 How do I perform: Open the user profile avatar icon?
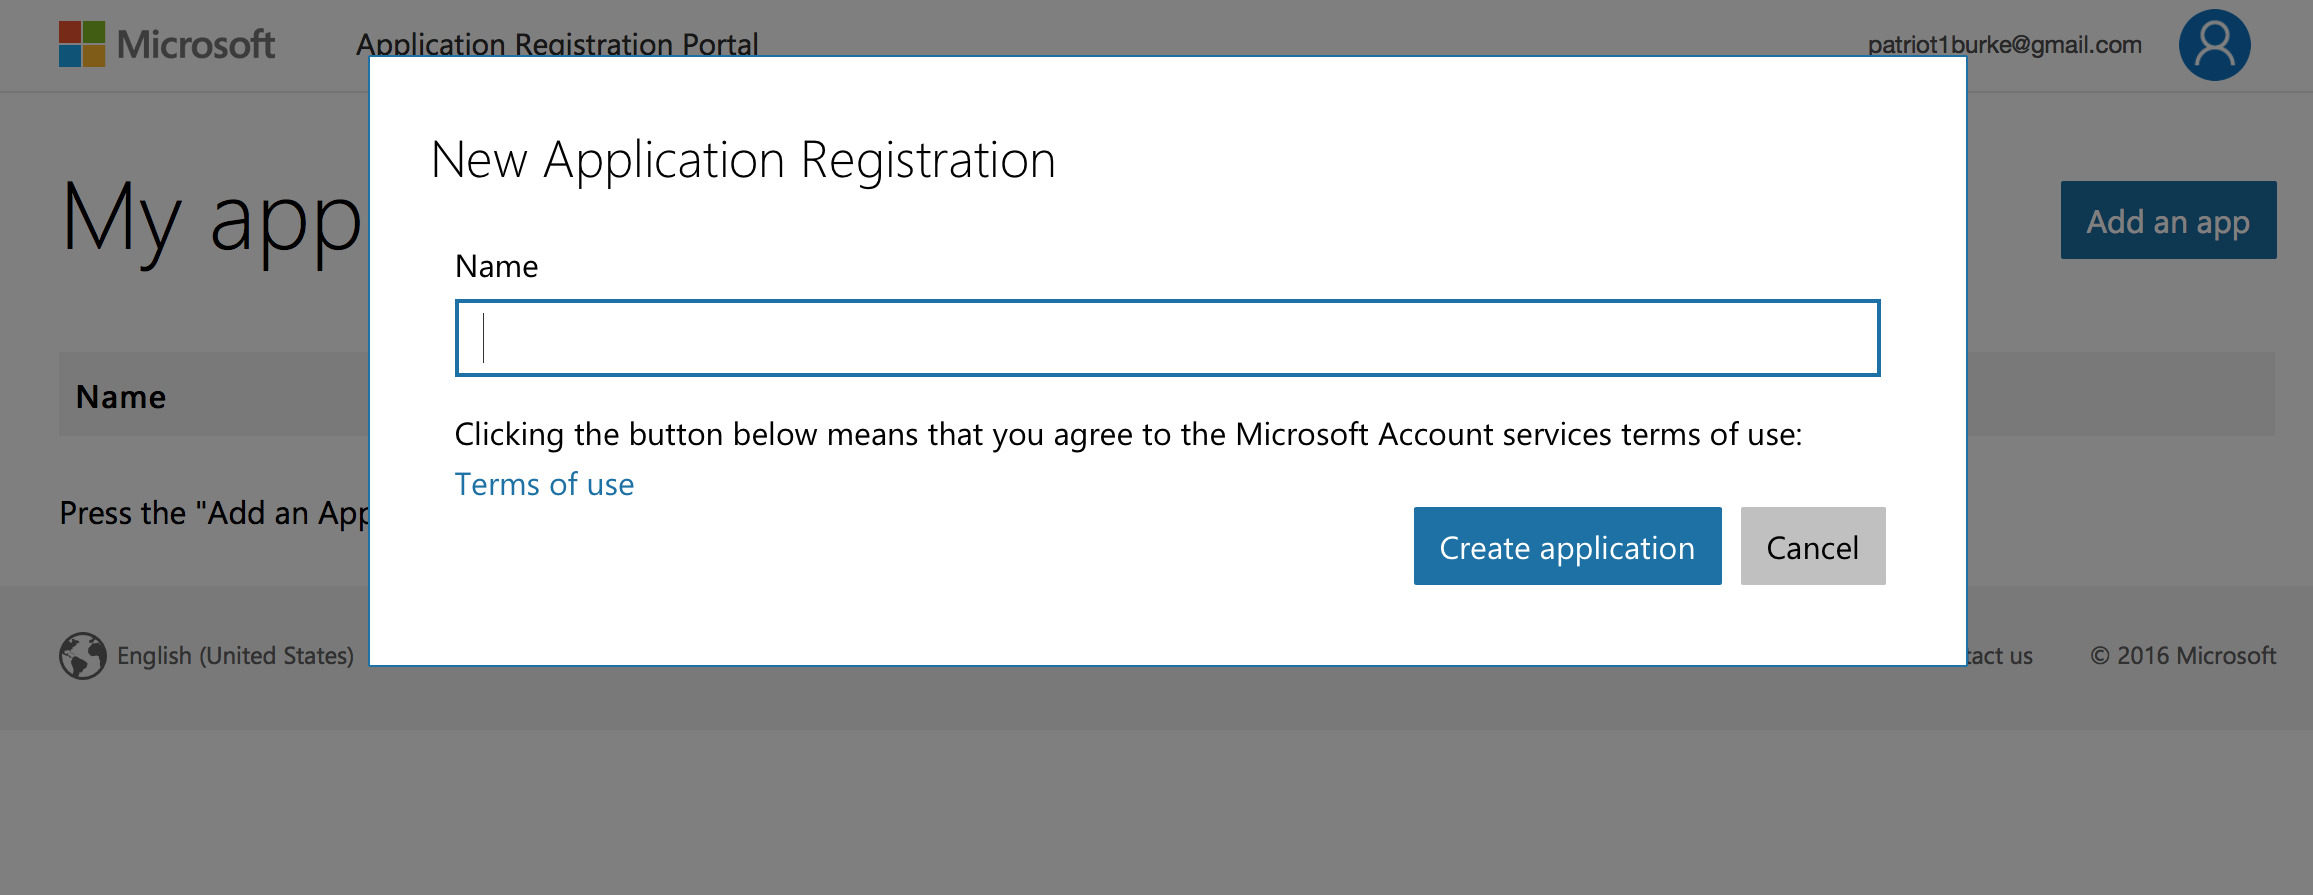point(2214,45)
